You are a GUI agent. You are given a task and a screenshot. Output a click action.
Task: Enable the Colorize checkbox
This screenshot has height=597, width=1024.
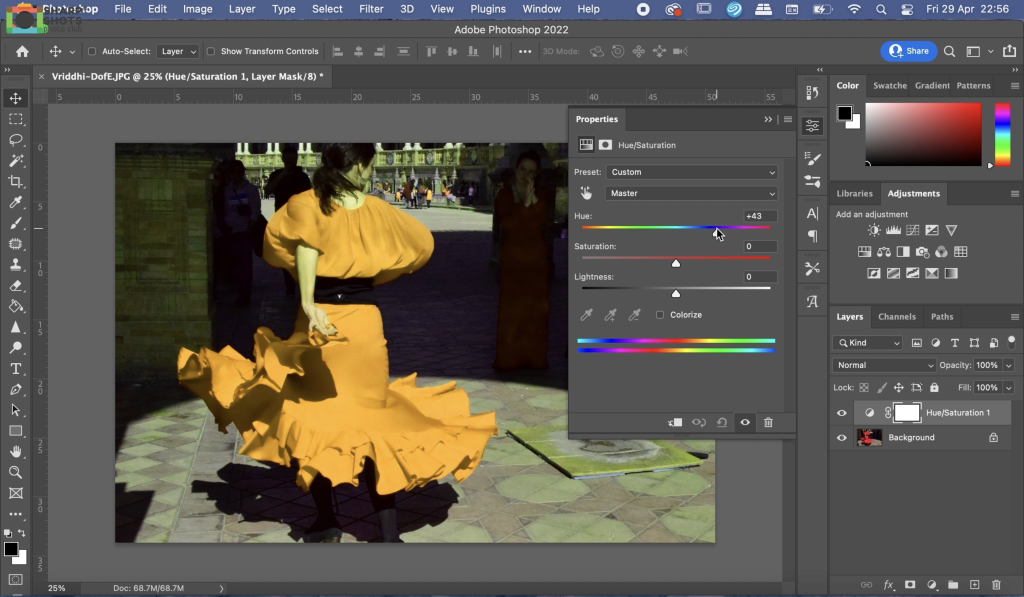(660, 315)
